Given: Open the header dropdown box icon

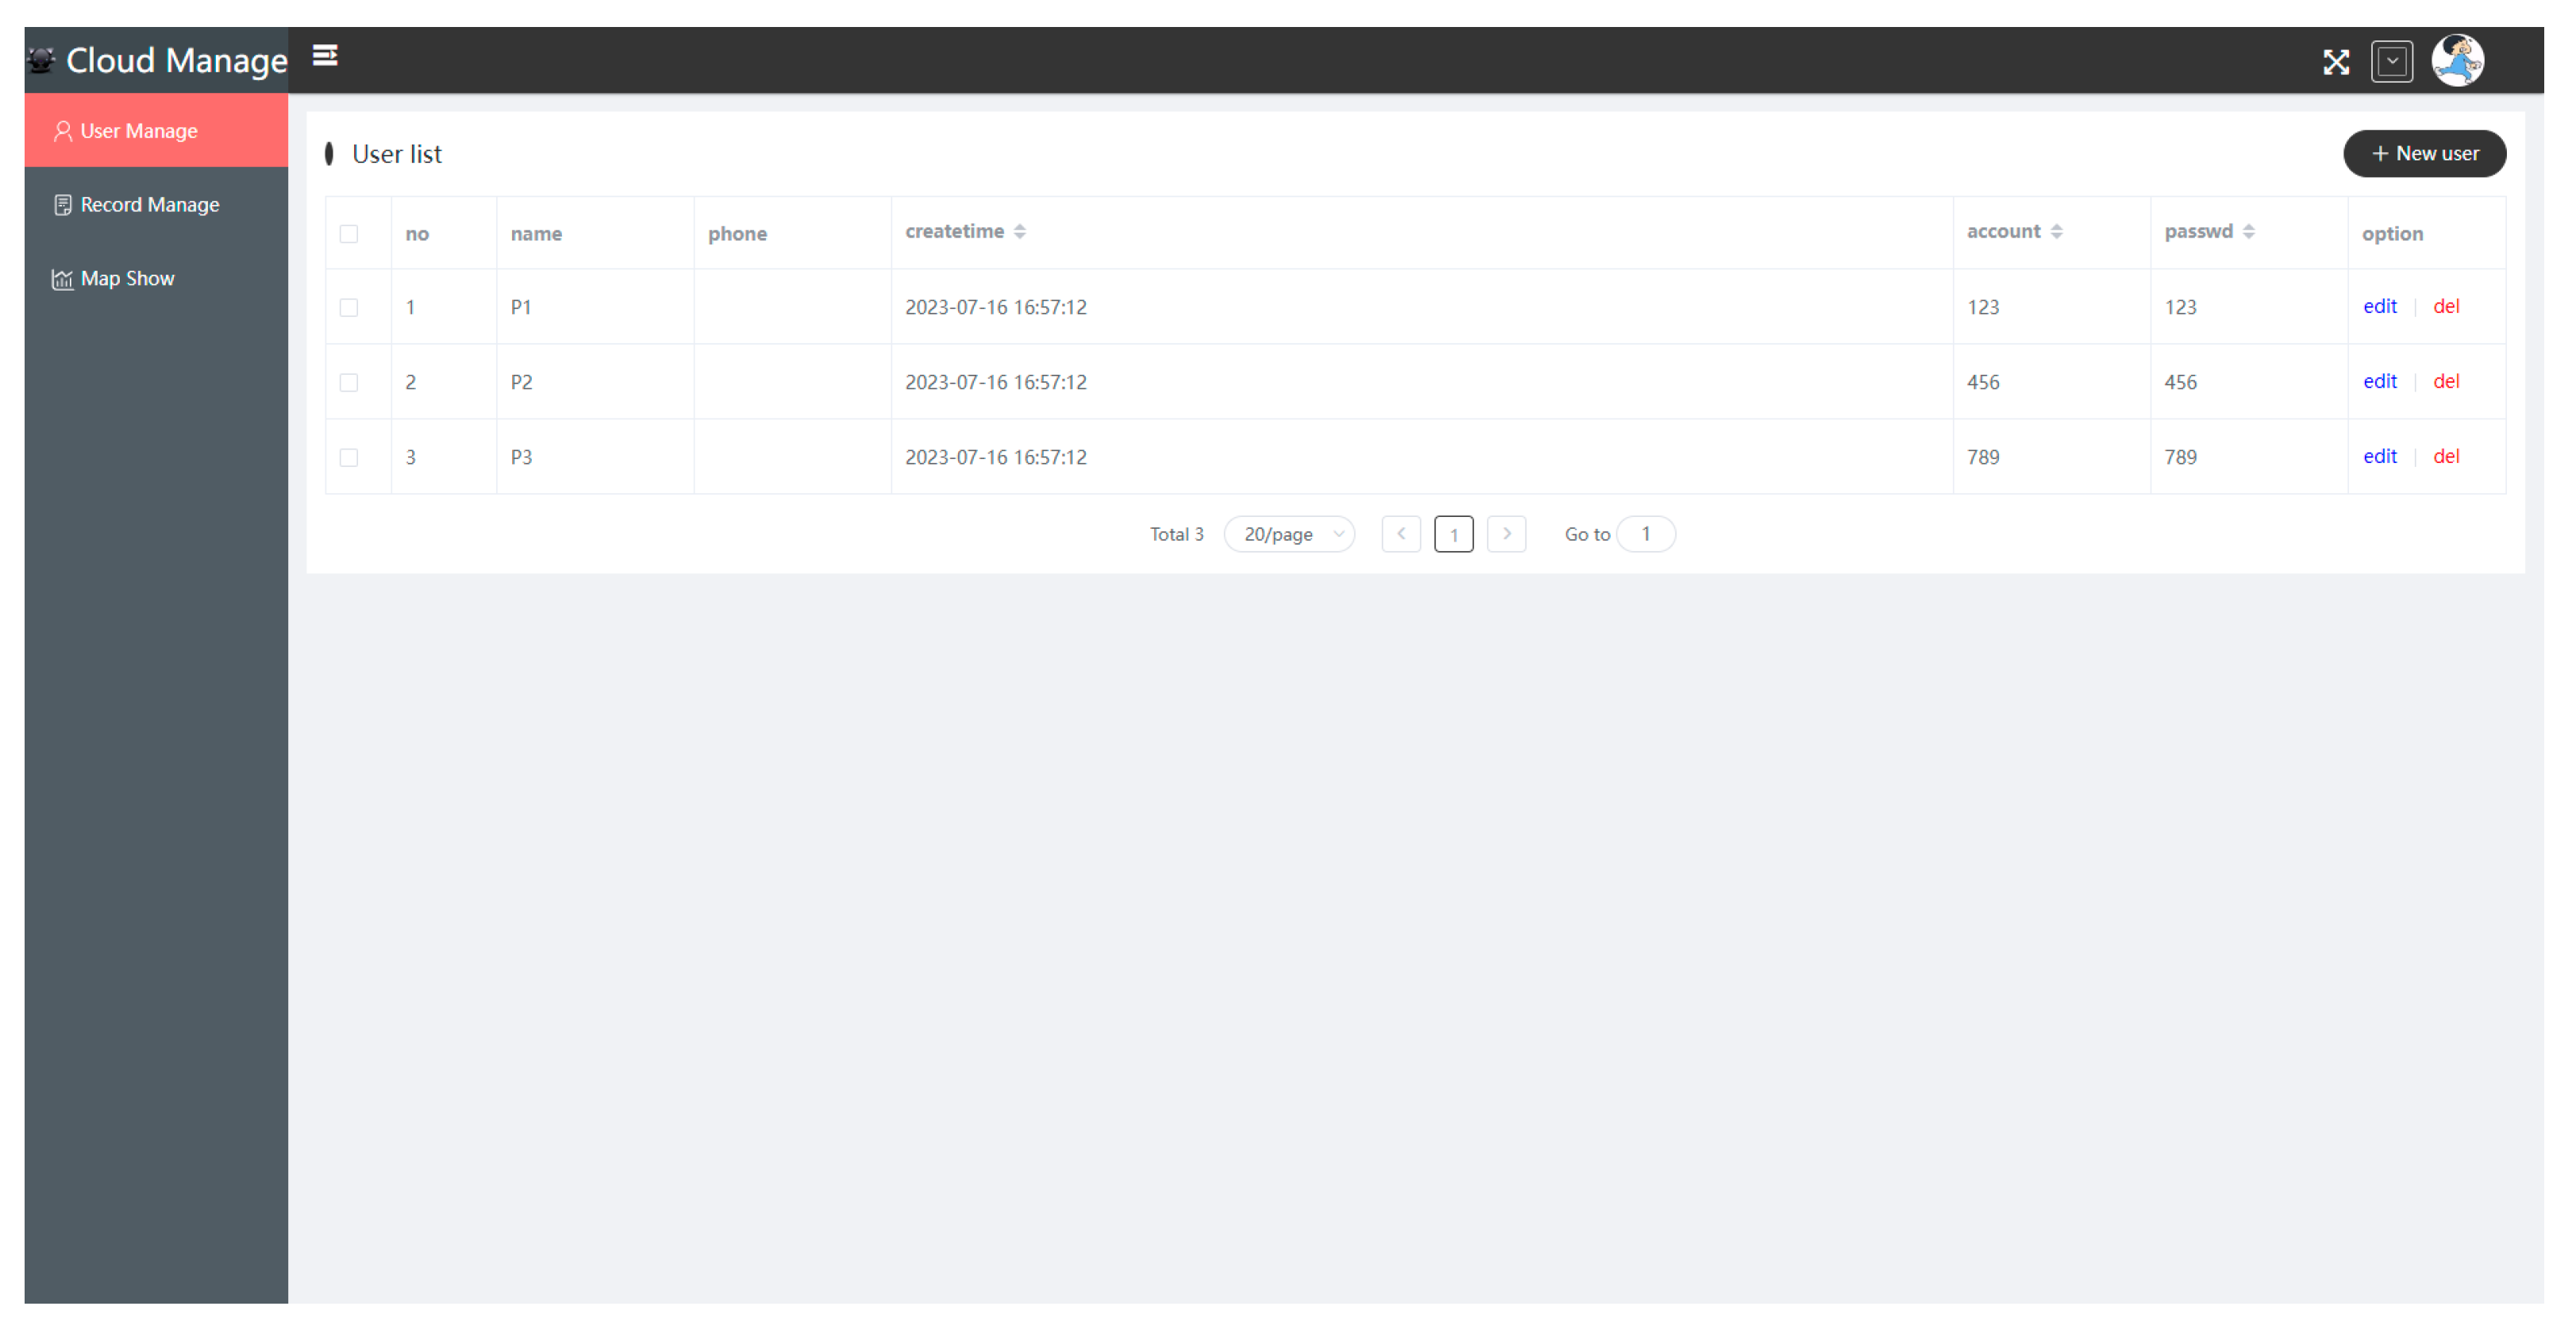Looking at the screenshot, I should (2391, 62).
